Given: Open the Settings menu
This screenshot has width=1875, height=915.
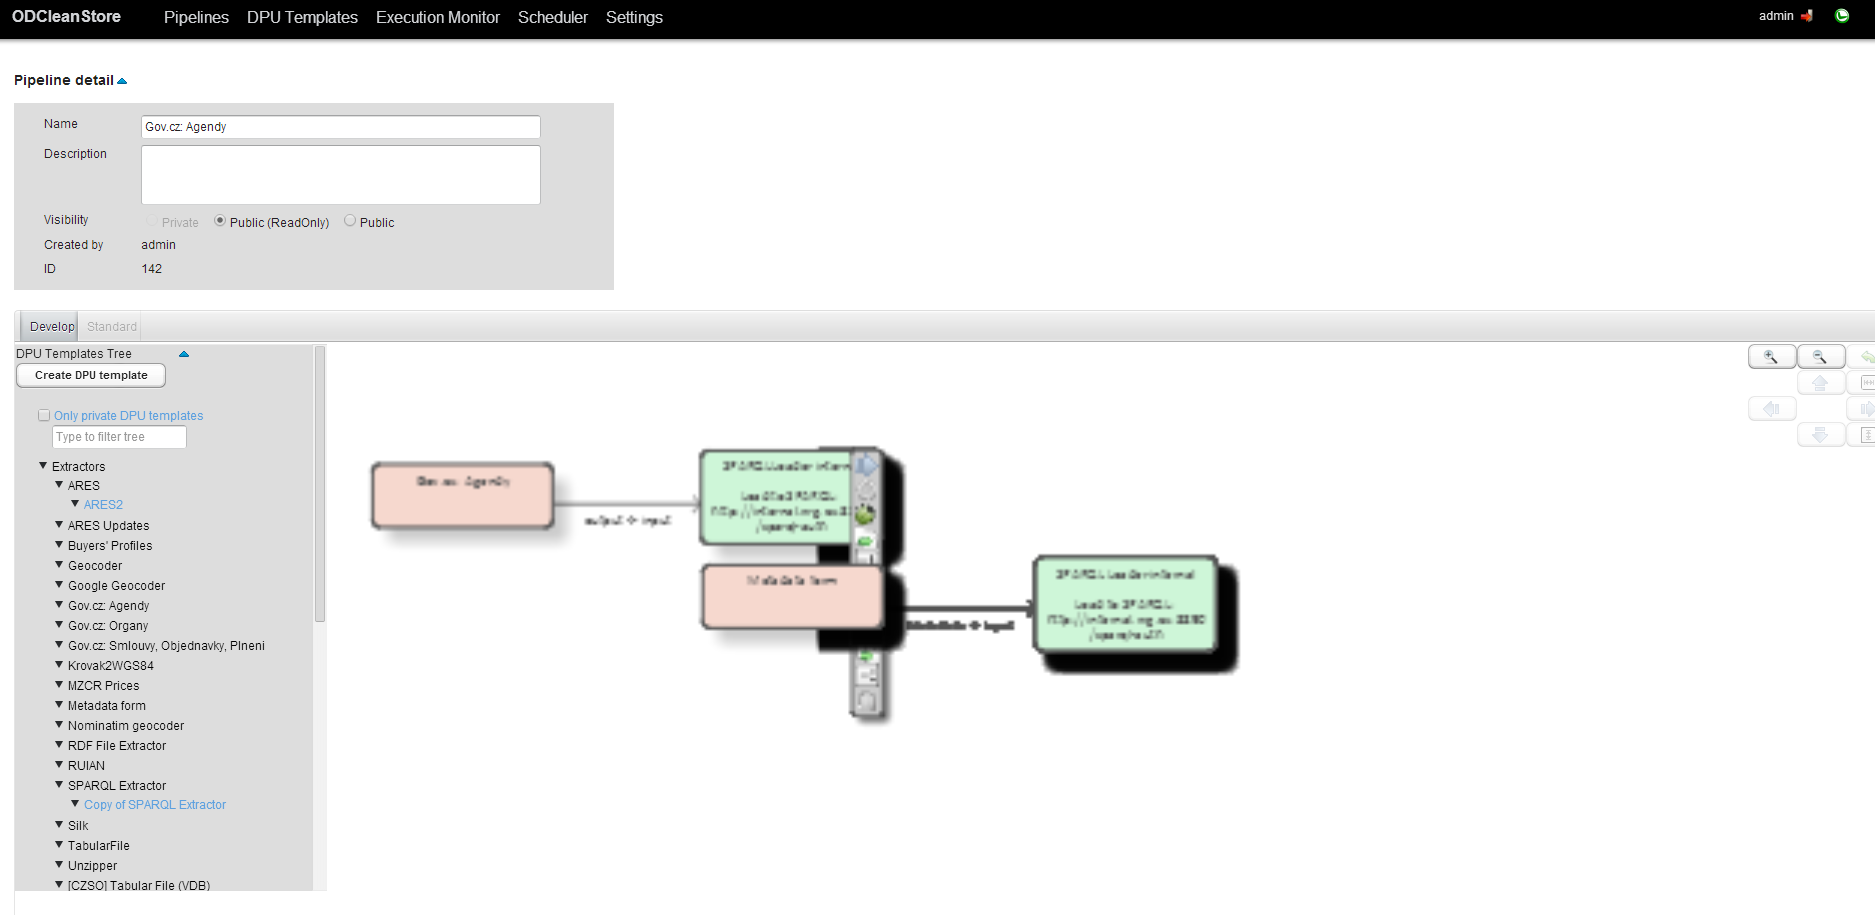Looking at the screenshot, I should (634, 18).
